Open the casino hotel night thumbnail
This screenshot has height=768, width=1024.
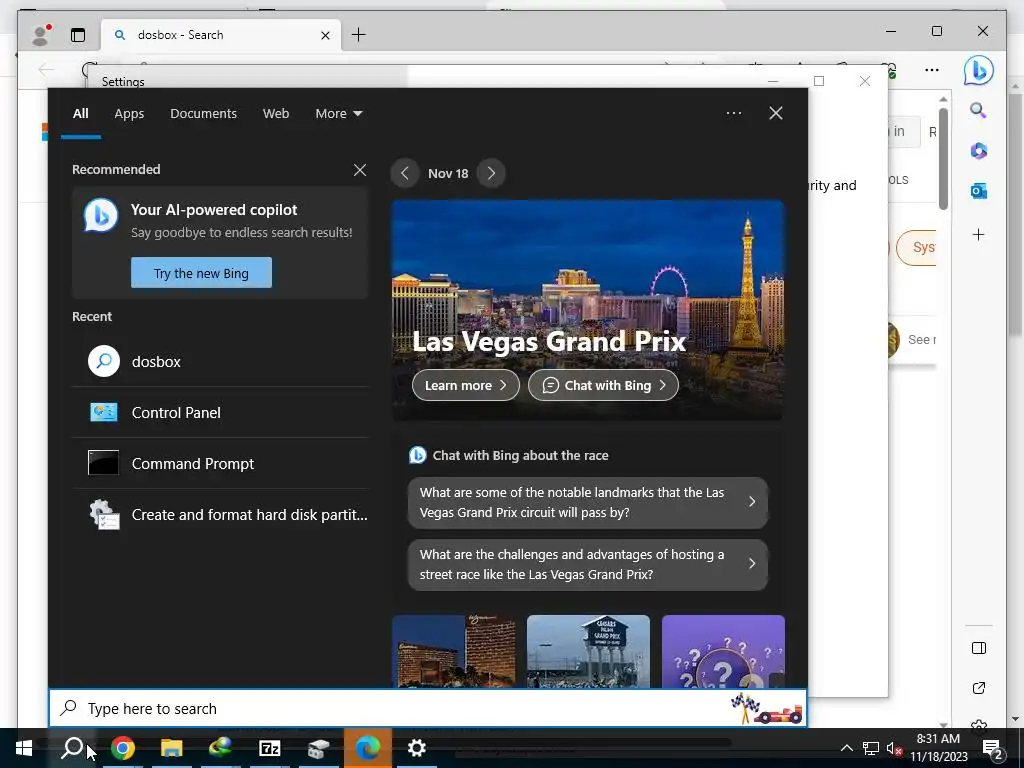pyautogui.click(x=454, y=651)
